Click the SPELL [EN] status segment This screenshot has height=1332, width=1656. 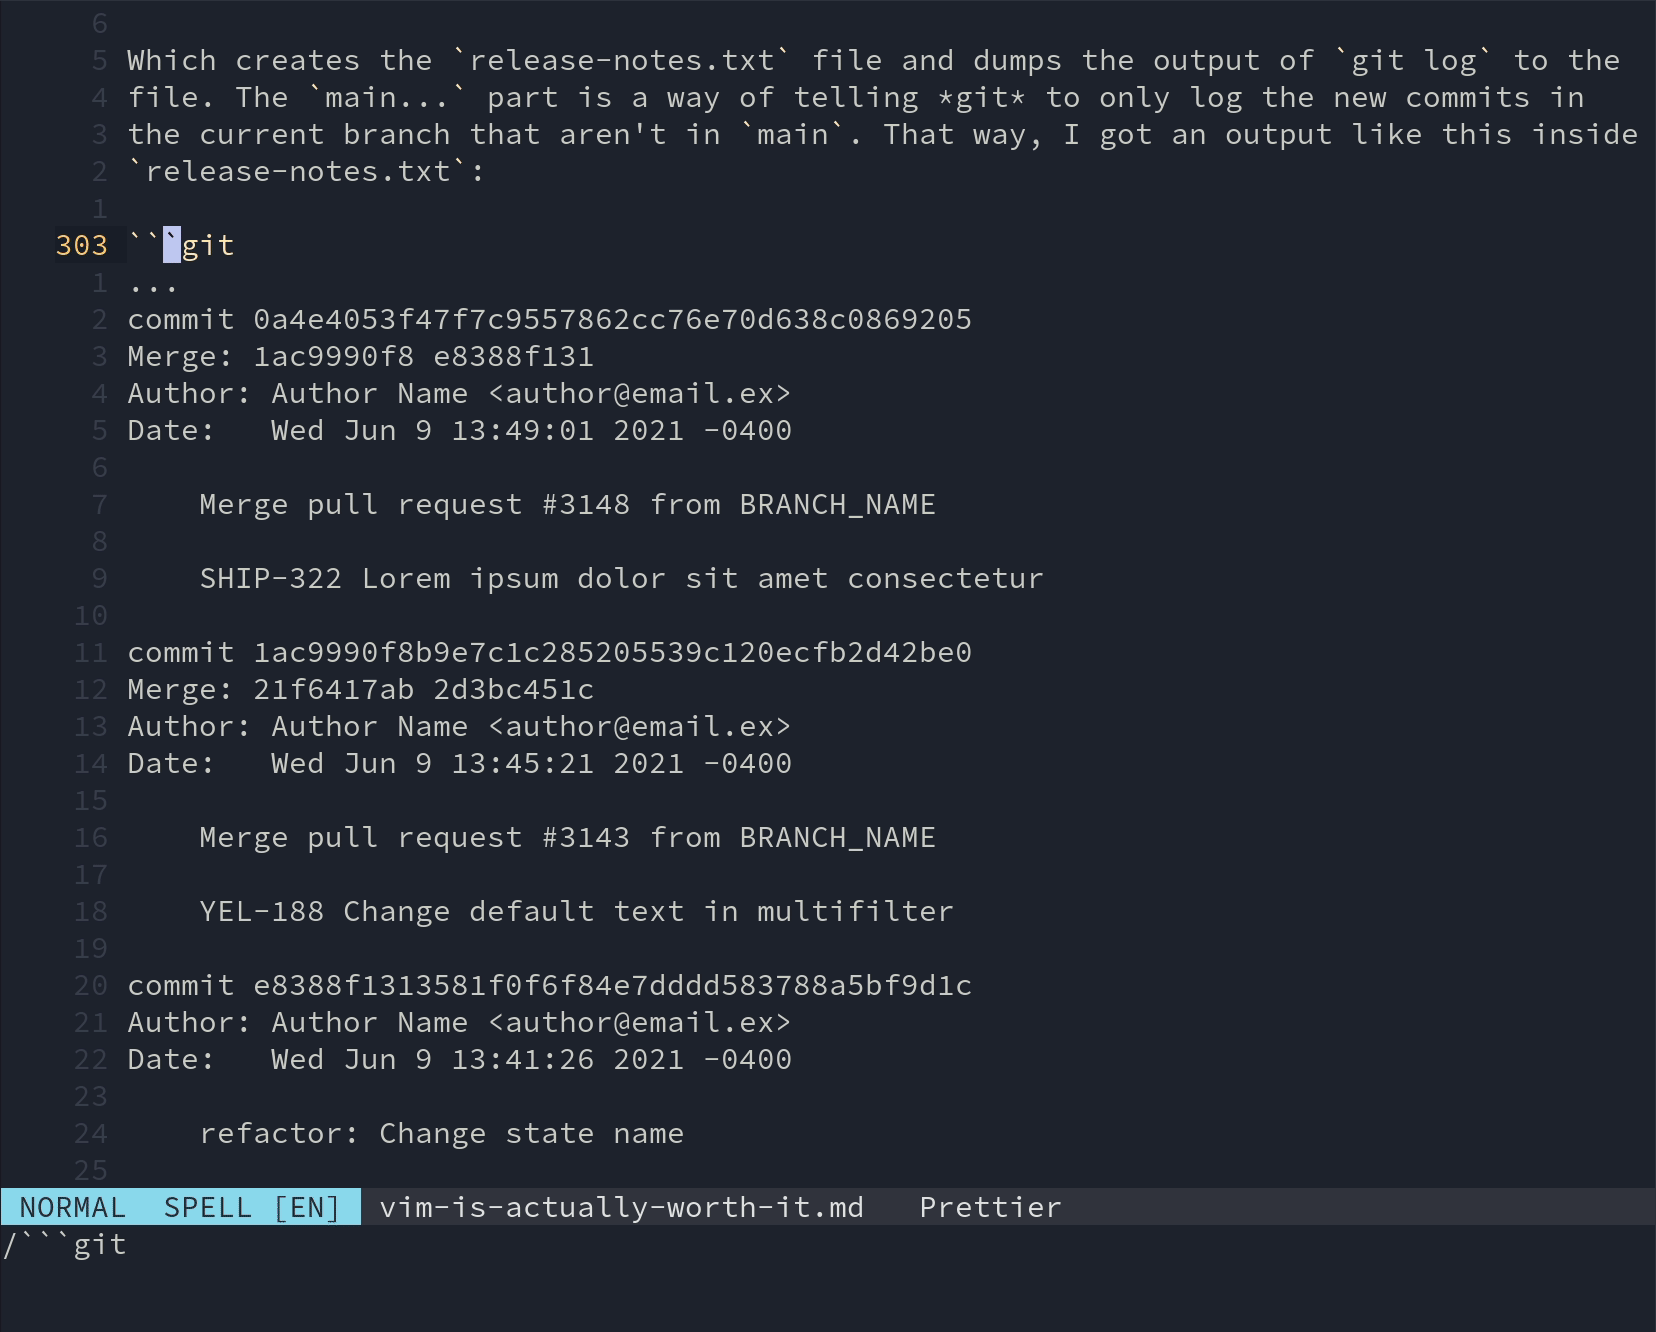click(x=251, y=1207)
